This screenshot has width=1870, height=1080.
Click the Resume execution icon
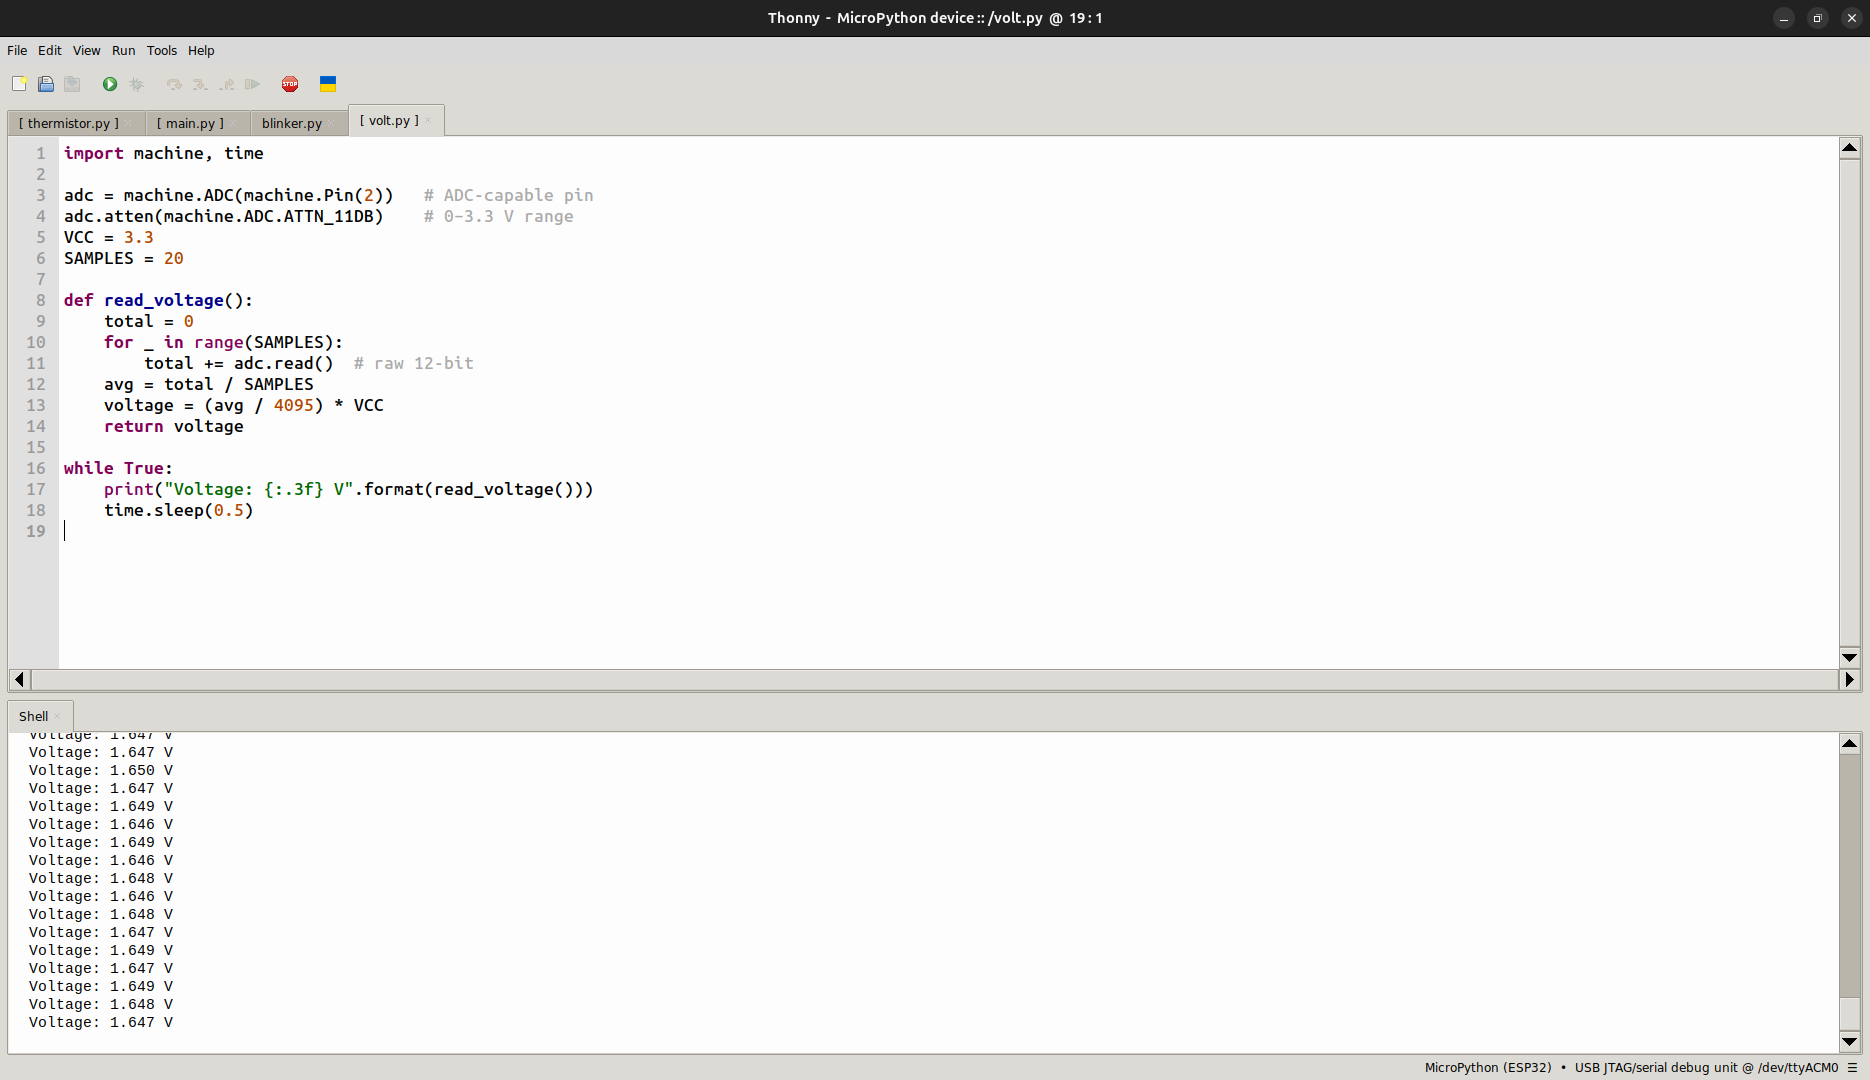click(x=252, y=84)
